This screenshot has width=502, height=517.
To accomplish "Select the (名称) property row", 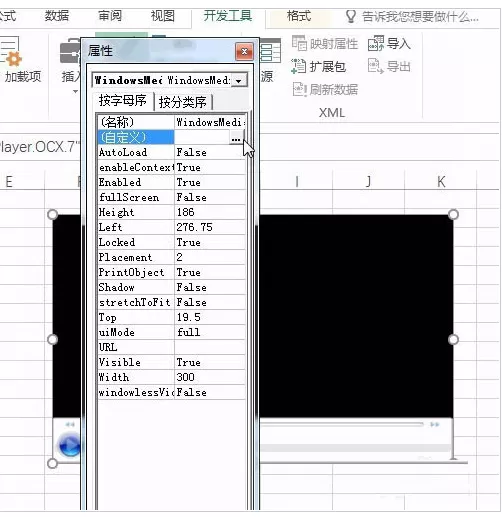I will (171, 122).
